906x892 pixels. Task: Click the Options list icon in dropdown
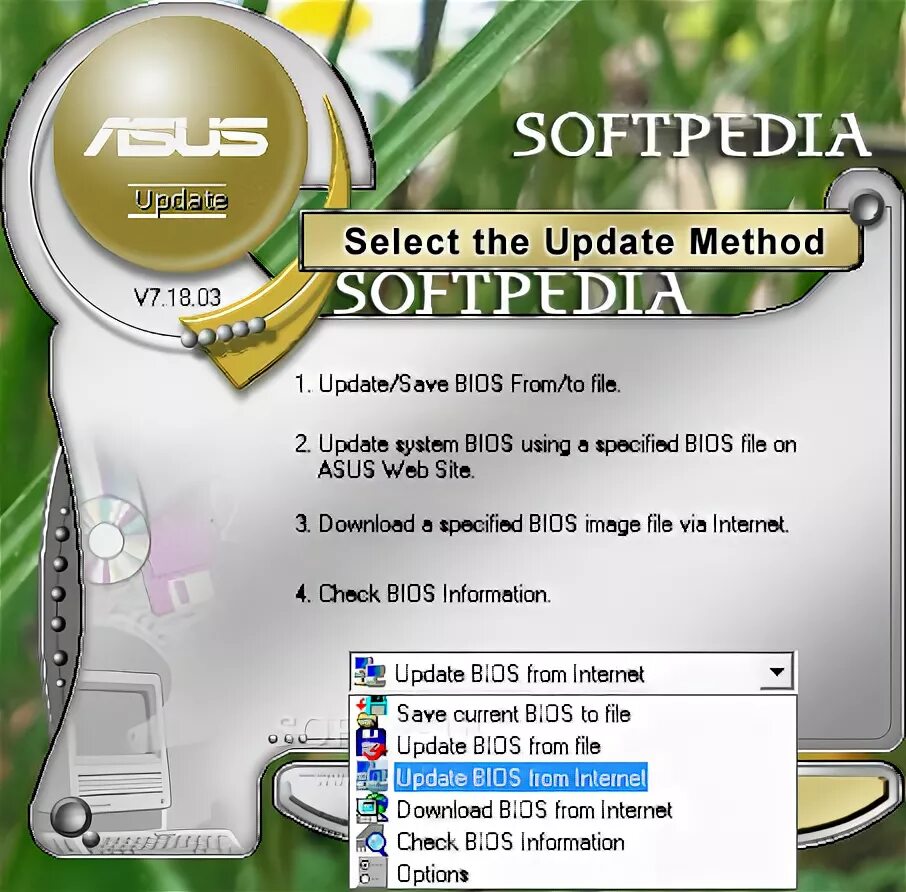372,872
